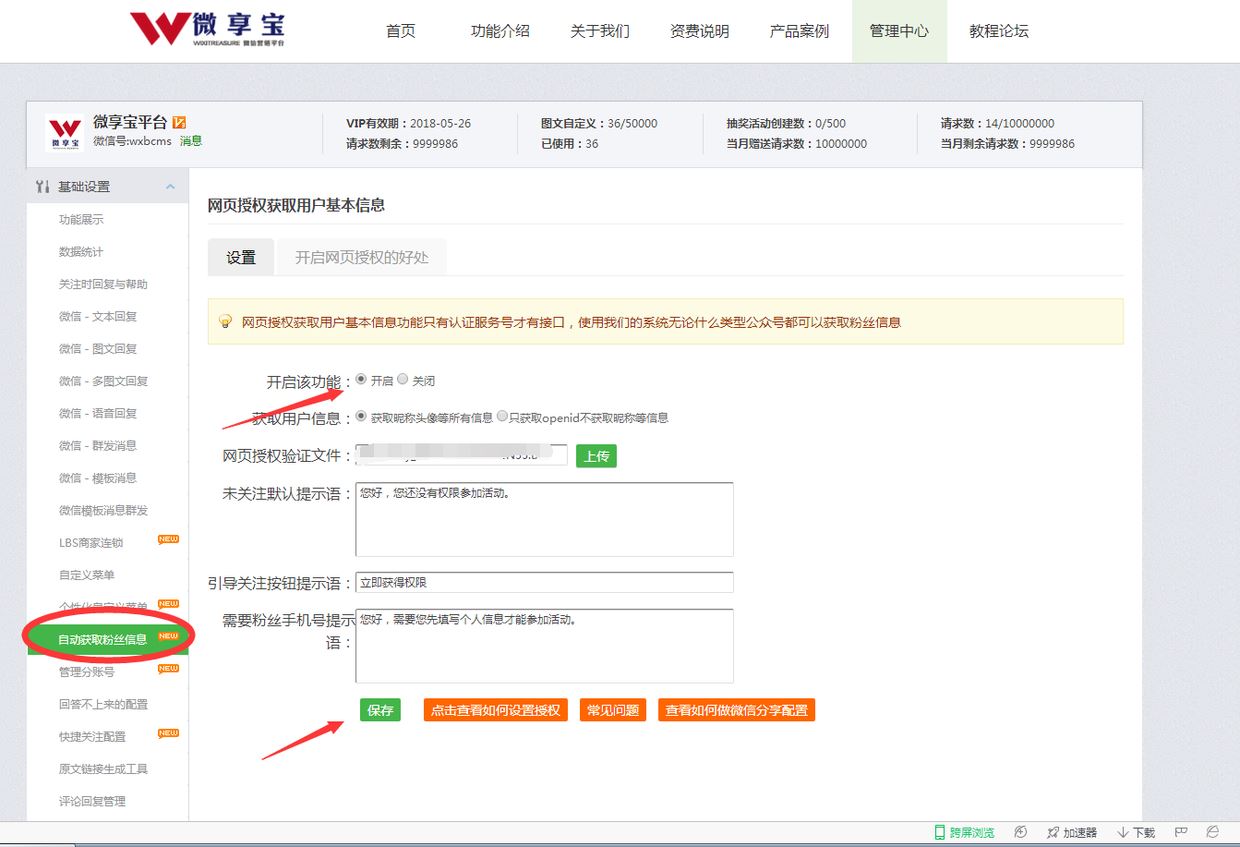Open 功能介绍 in top navigation
Screen dimensions: 1240x847
pyautogui.click(x=500, y=31)
